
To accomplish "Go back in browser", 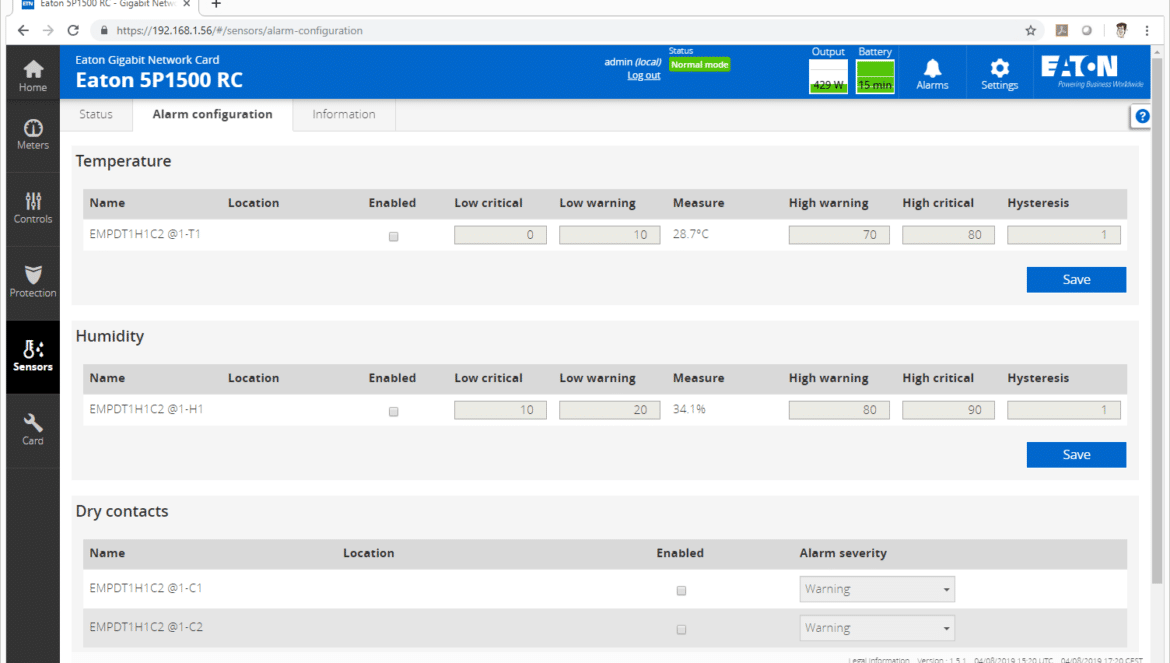I will (23, 31).
